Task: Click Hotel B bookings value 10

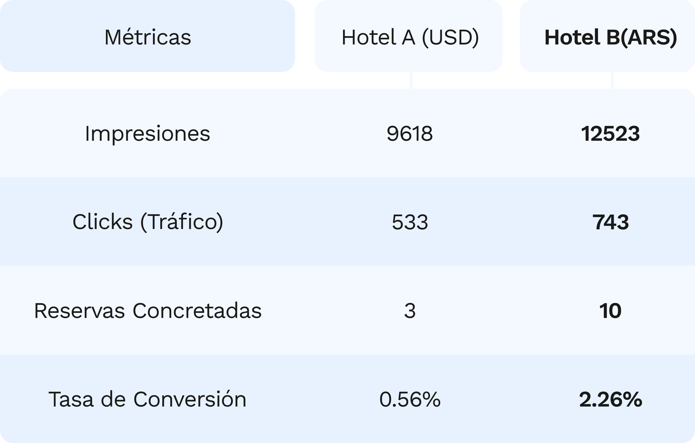Action: [x=610, y=310]
